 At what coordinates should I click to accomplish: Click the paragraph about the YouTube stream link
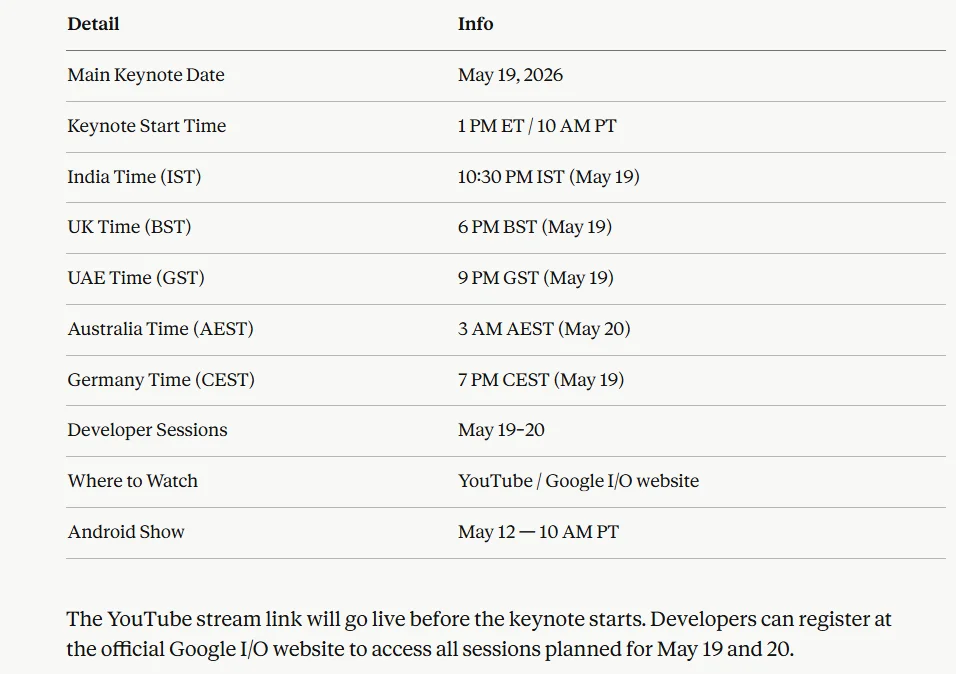click(x=479, y=634)
